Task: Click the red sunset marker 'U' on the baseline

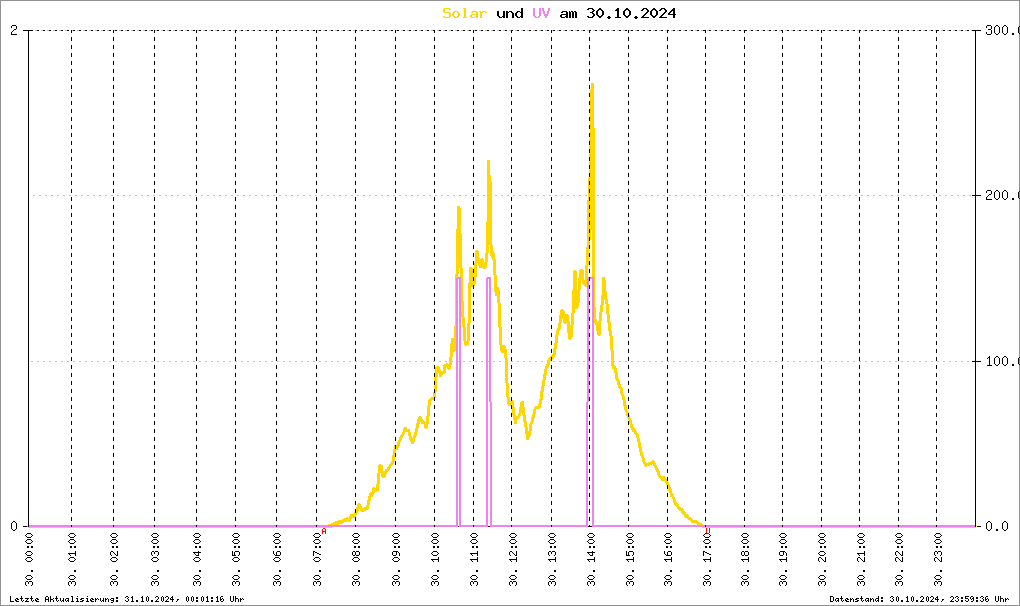Action: click(708, 531)
